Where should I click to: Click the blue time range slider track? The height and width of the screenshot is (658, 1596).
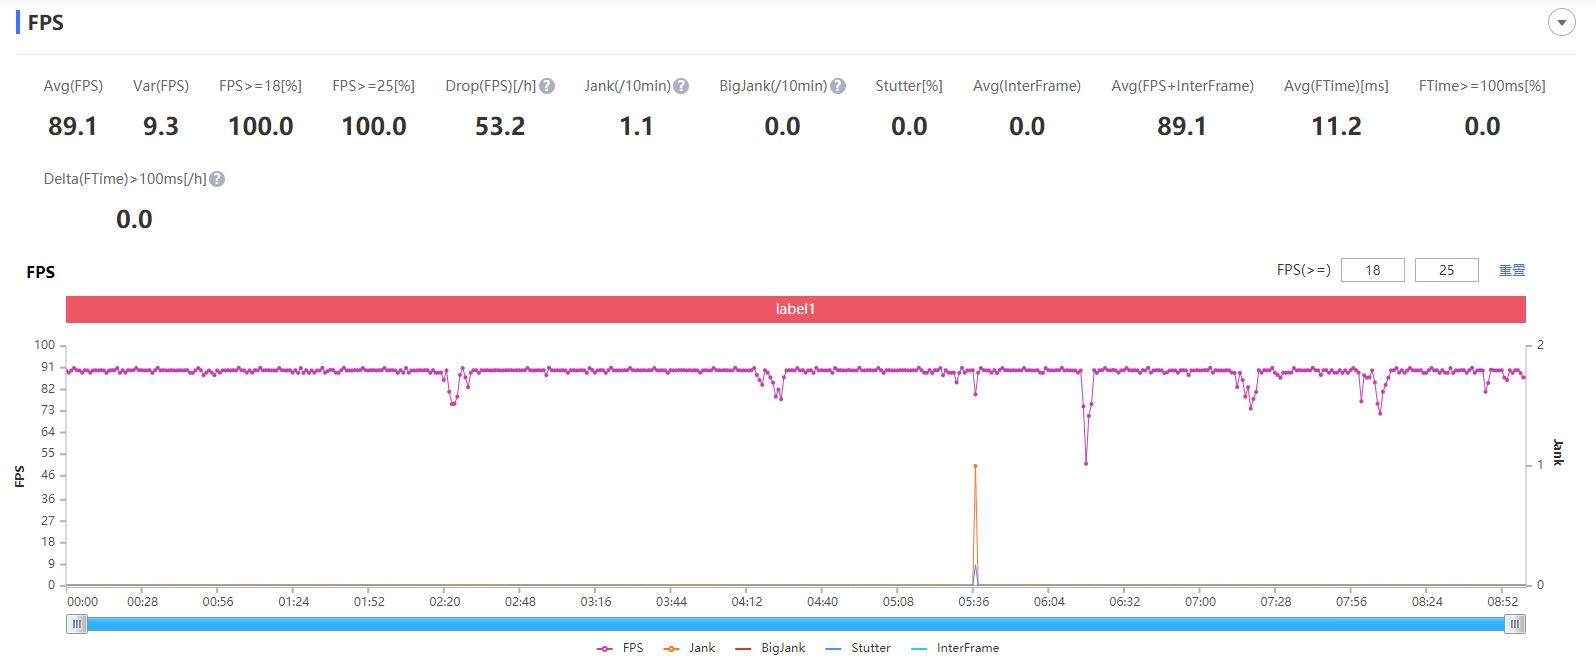(796, 624)
